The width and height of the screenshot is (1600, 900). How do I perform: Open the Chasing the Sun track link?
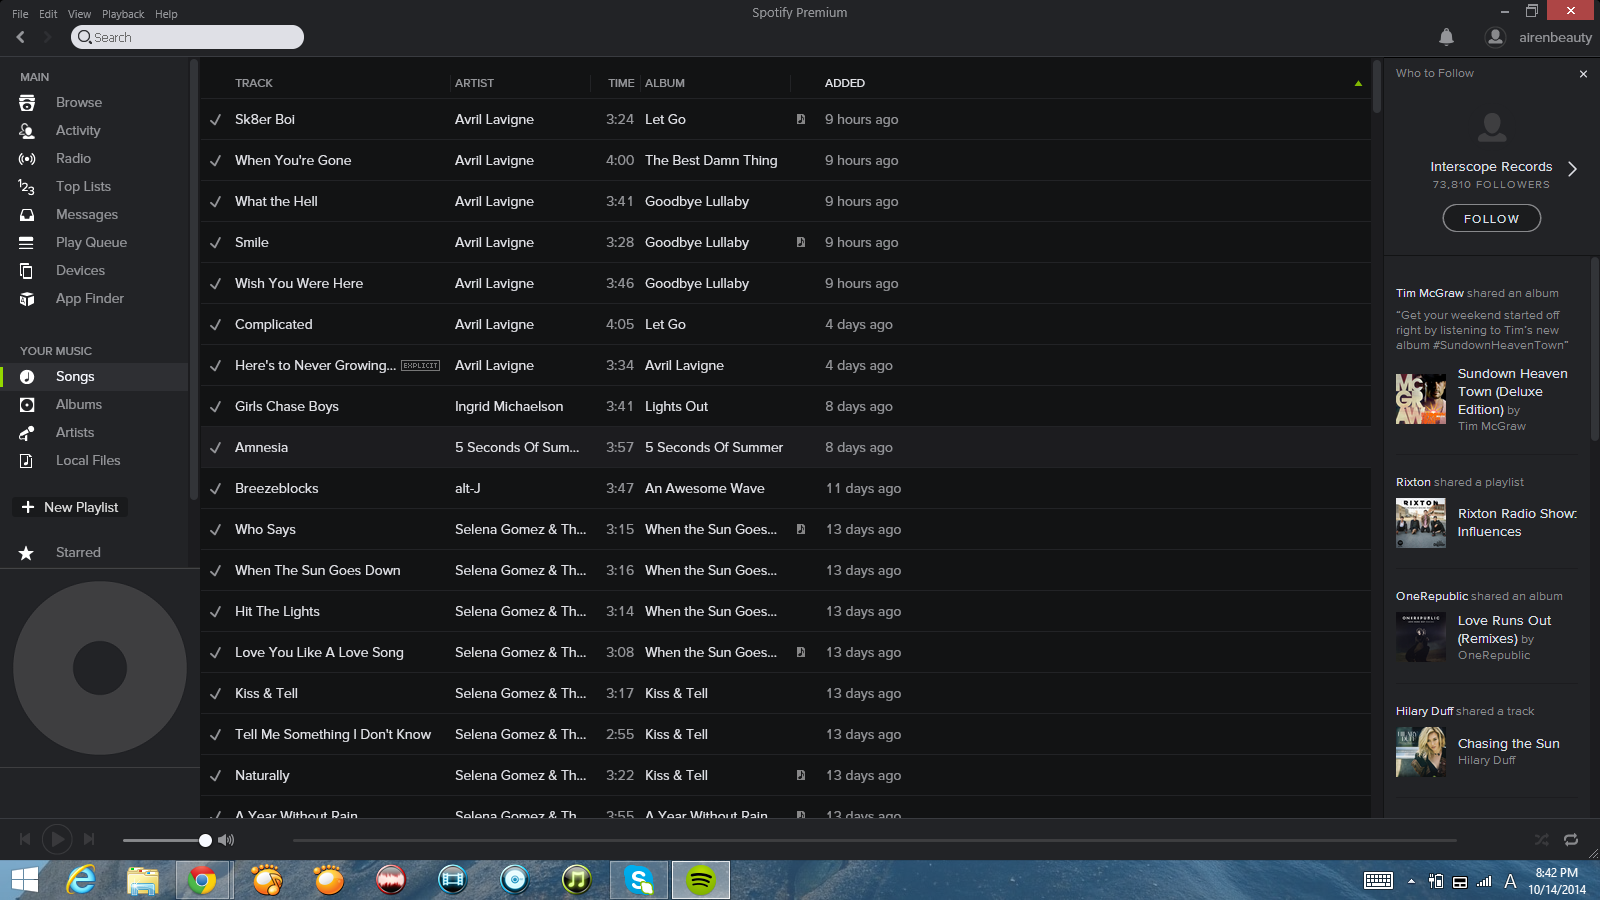pyautogui.click(x=1508, y=744)
